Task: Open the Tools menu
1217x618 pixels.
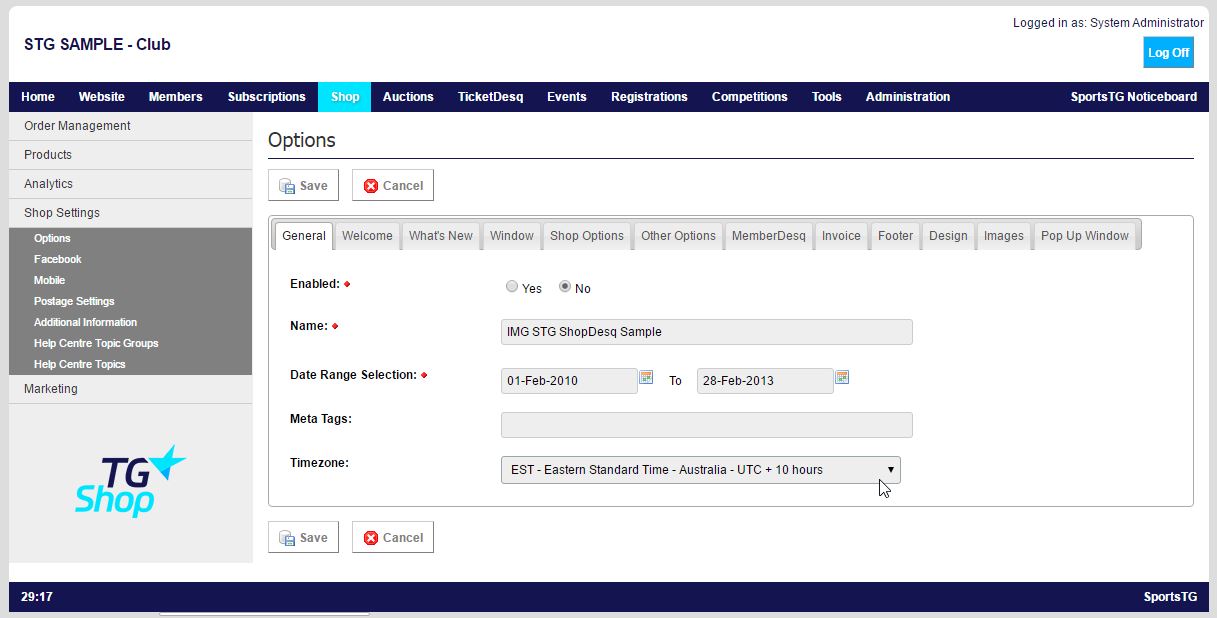Action: coord(827,97)
